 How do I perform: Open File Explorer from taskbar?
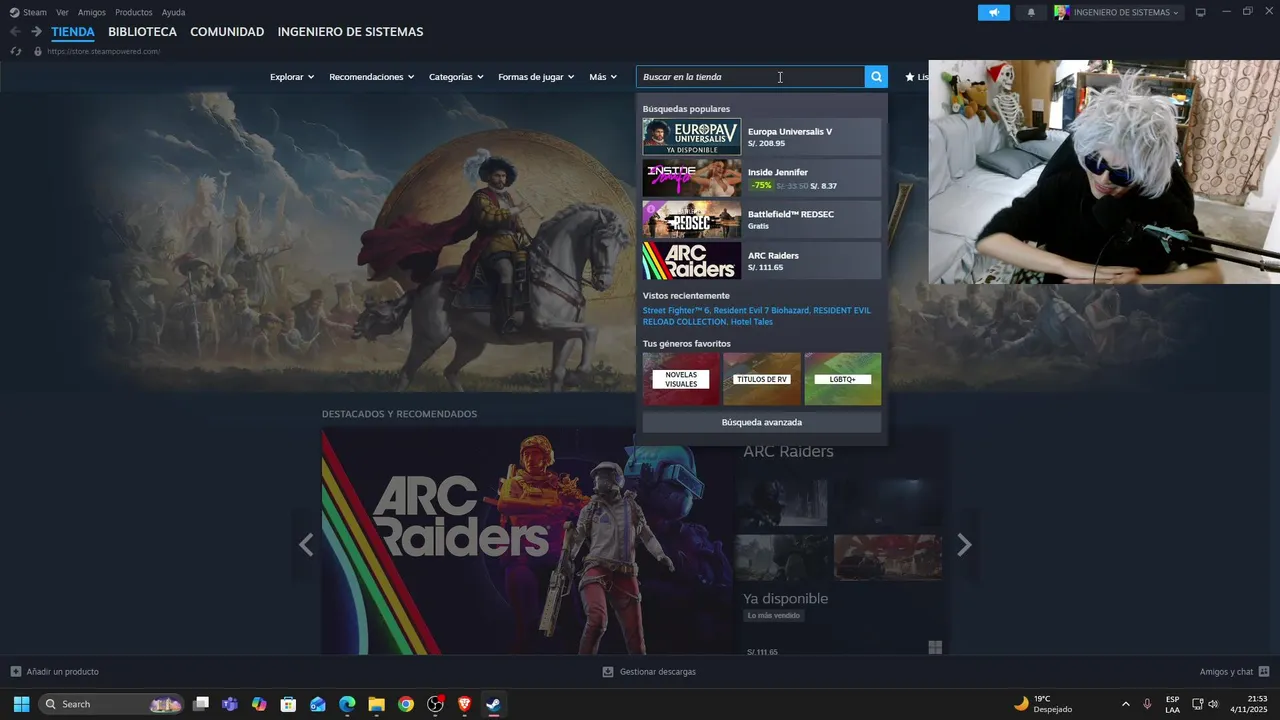pyautogui.click(x=376, y=704)
